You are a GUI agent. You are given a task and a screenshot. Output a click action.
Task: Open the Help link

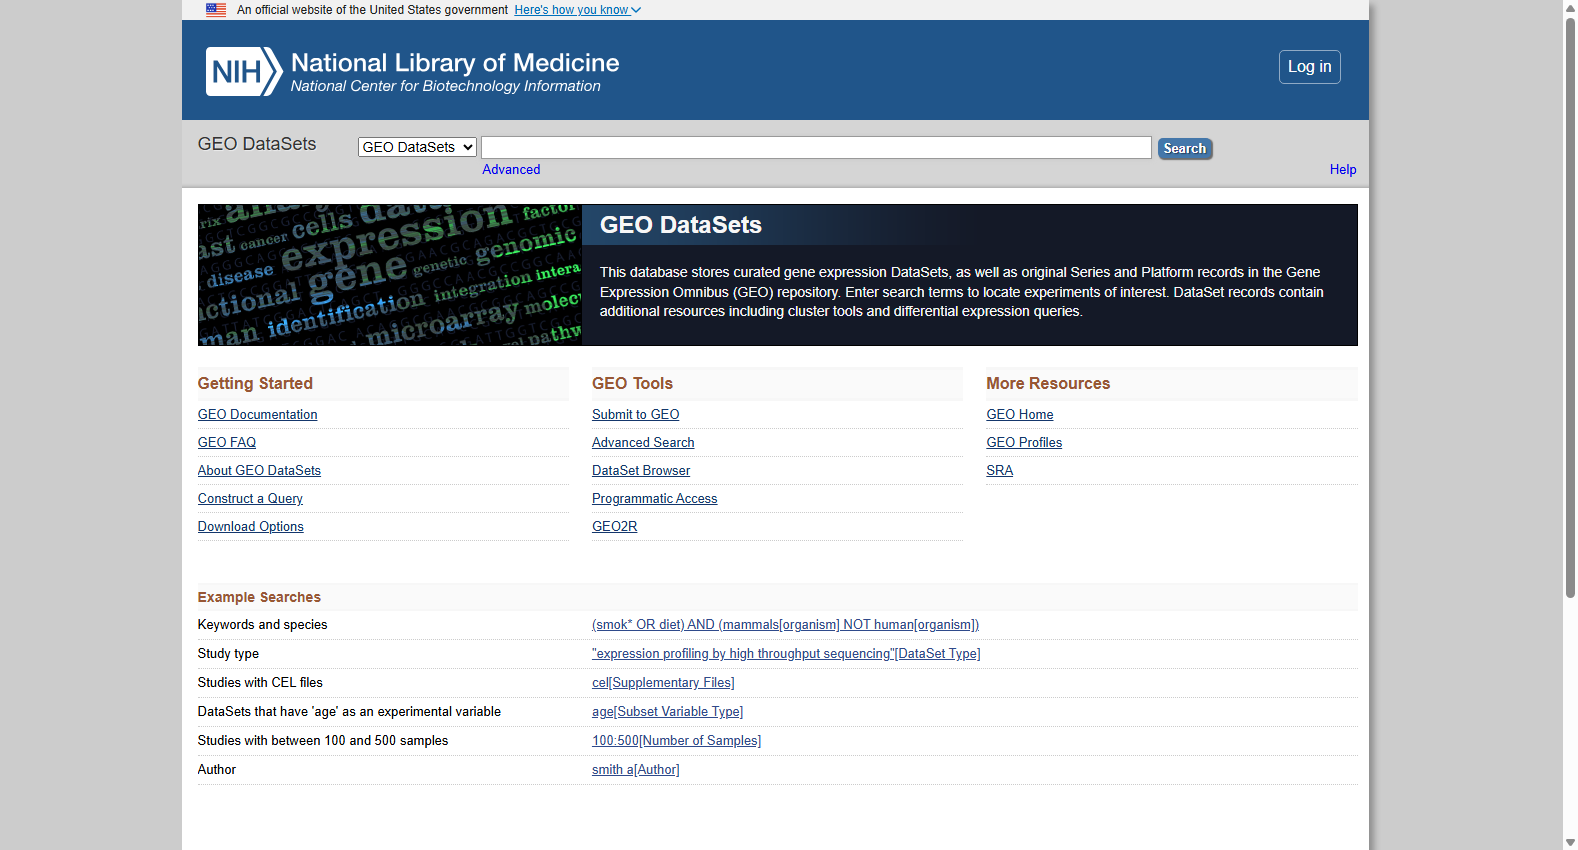pos(1343,170)
